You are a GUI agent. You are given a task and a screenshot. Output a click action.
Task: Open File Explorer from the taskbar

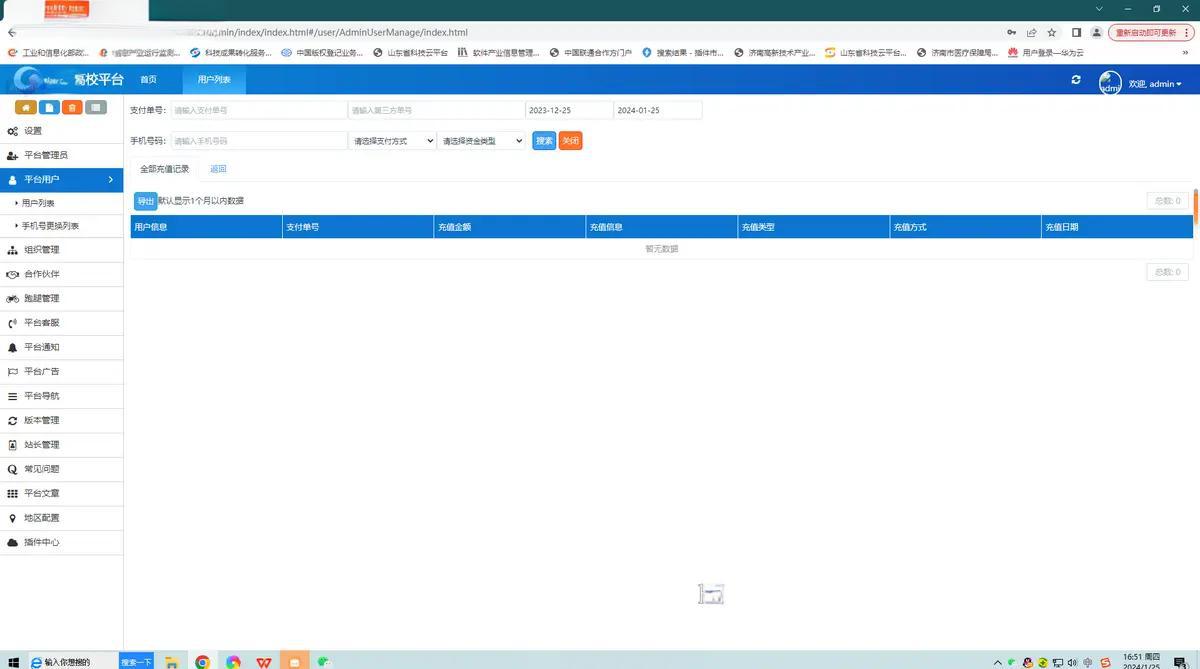[171, 662]
